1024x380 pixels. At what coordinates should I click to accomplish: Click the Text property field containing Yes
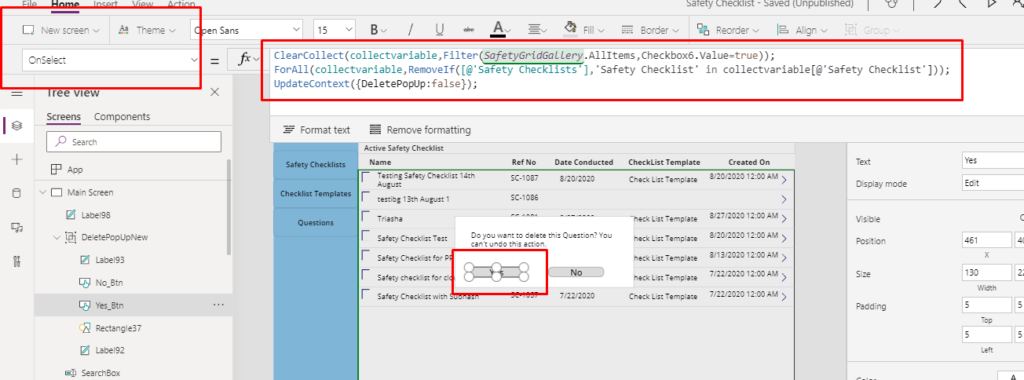(993, 161)
